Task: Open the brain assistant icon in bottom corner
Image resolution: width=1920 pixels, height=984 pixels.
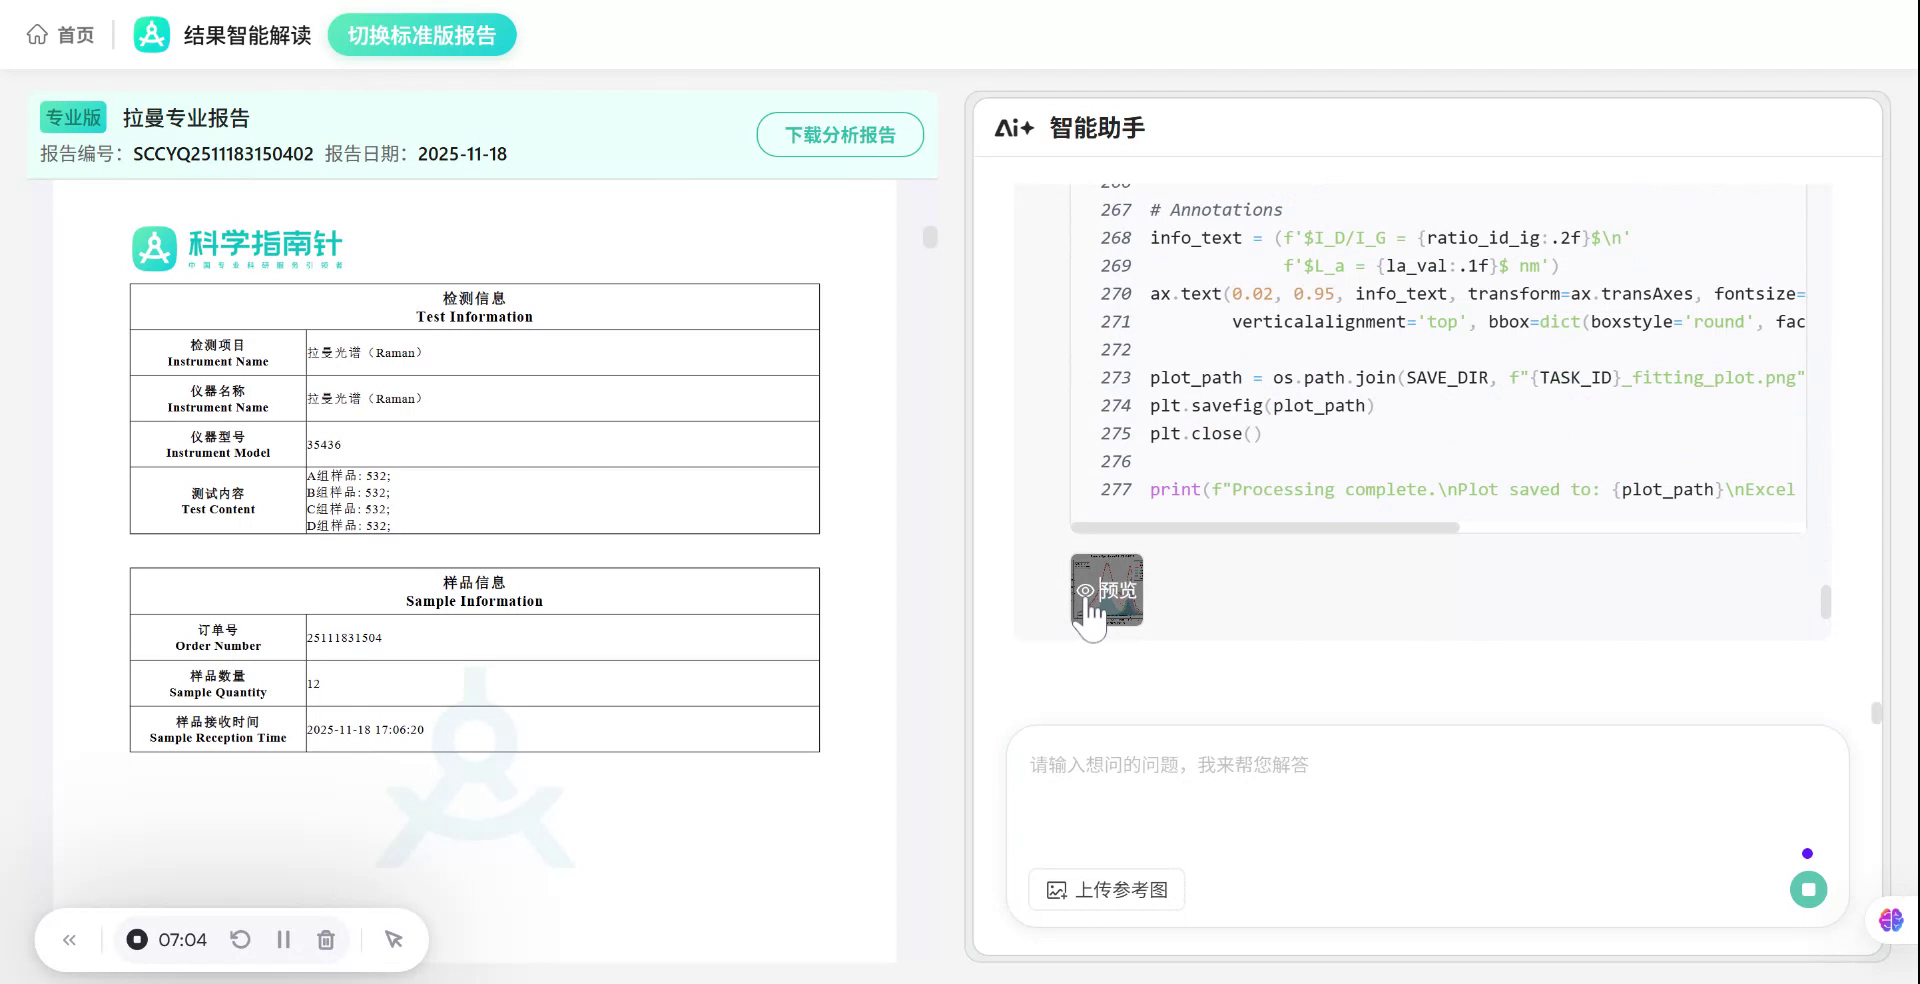Action: [x=1889, y=920]
